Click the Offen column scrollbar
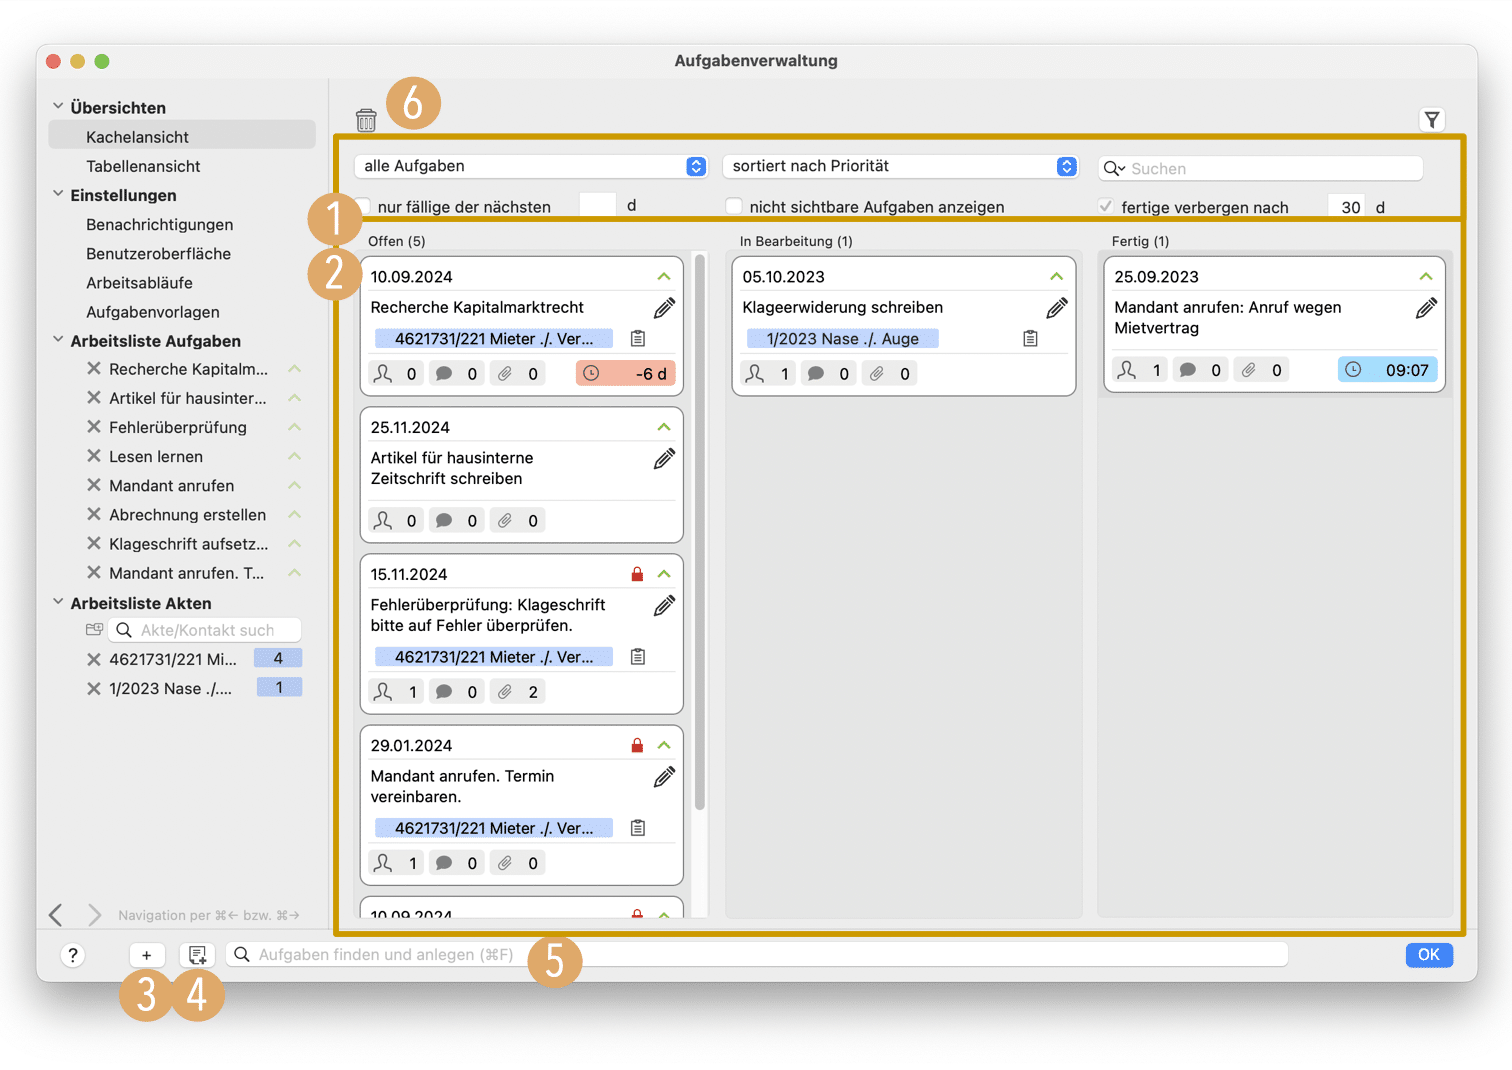 tap(700, 533)
